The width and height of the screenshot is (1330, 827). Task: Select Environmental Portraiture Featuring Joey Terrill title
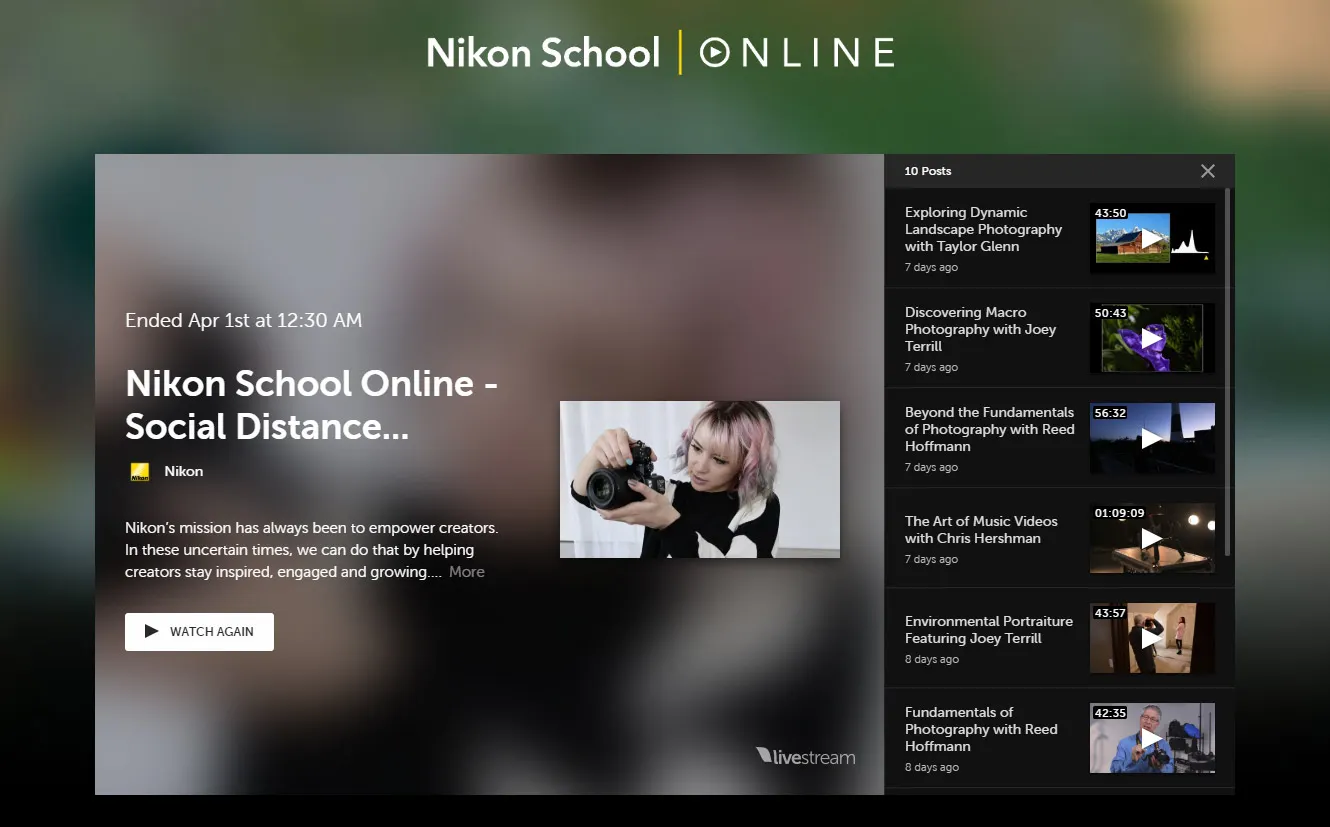click(x=988, y=629)
